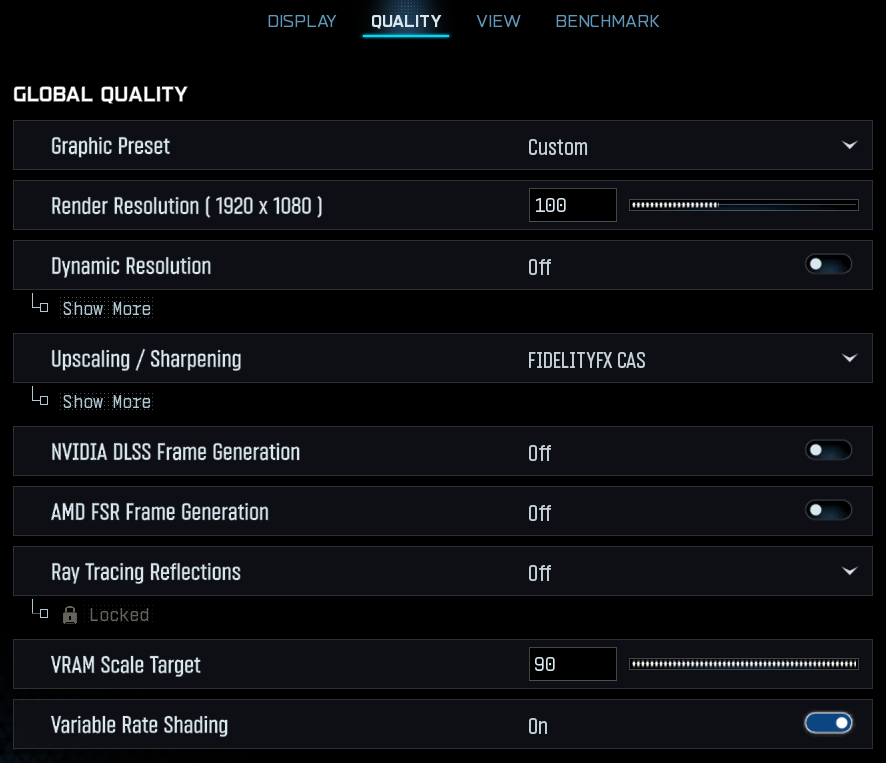Click the tree branch icon beside Locked
Screen dimensions: 886x763
point(40,609)
